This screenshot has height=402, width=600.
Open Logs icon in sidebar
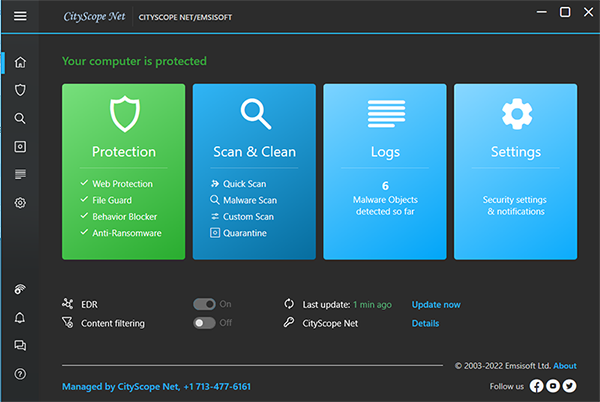[20, 174]
